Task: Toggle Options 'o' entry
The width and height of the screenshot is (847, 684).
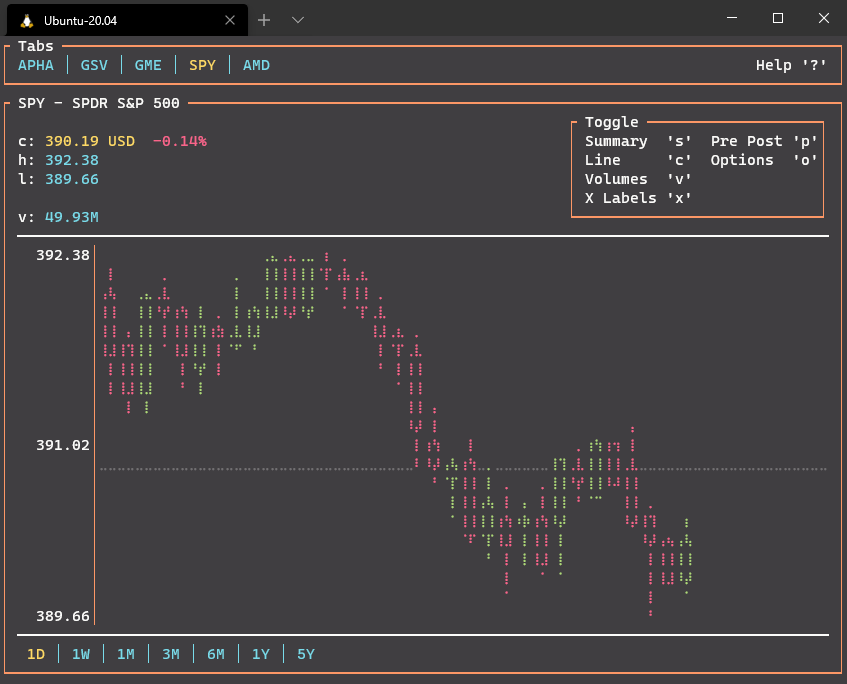Action: [764, 160]
